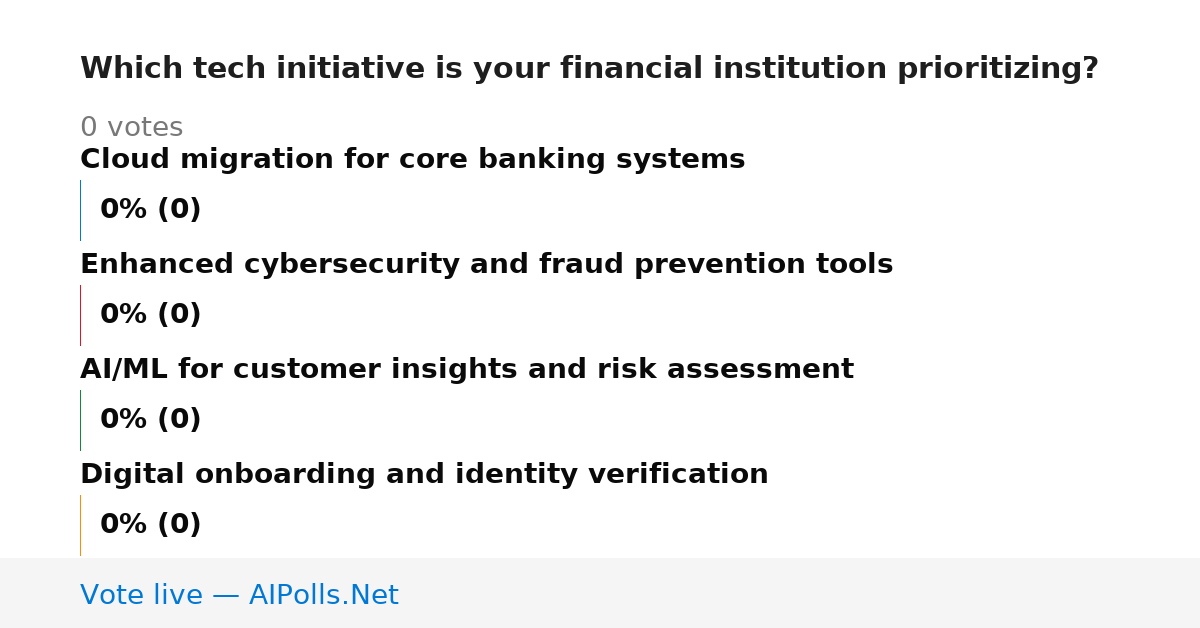
Task: Click the poll question heading about tech initiative
Action: coord(589,69)
